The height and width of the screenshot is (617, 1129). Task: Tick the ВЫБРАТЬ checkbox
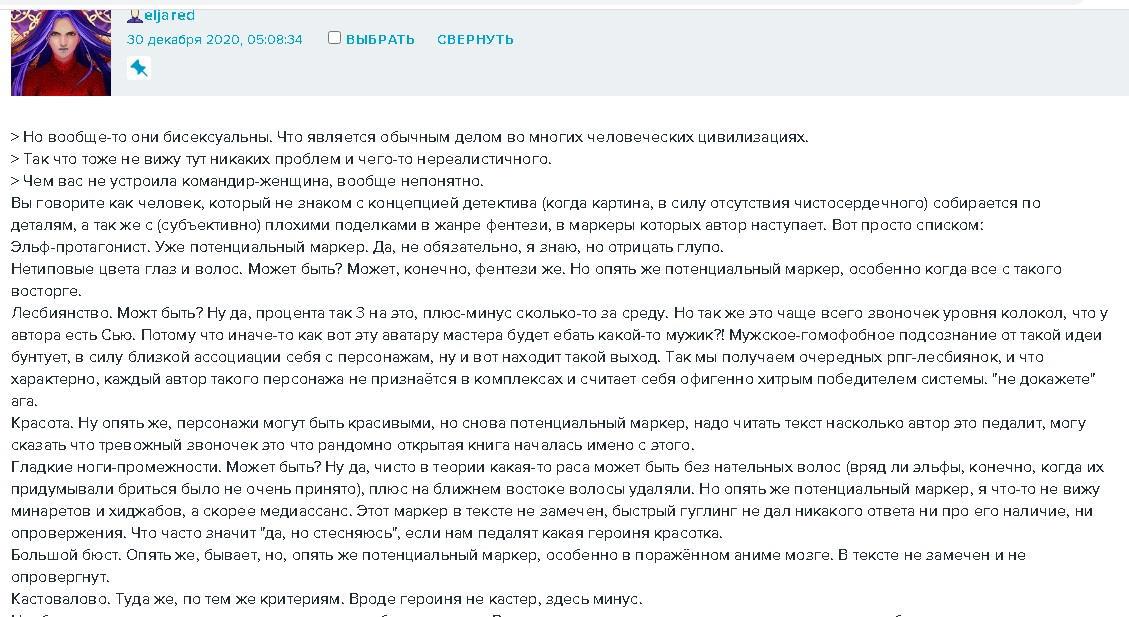pyautogui.click(x=335, y=38)
